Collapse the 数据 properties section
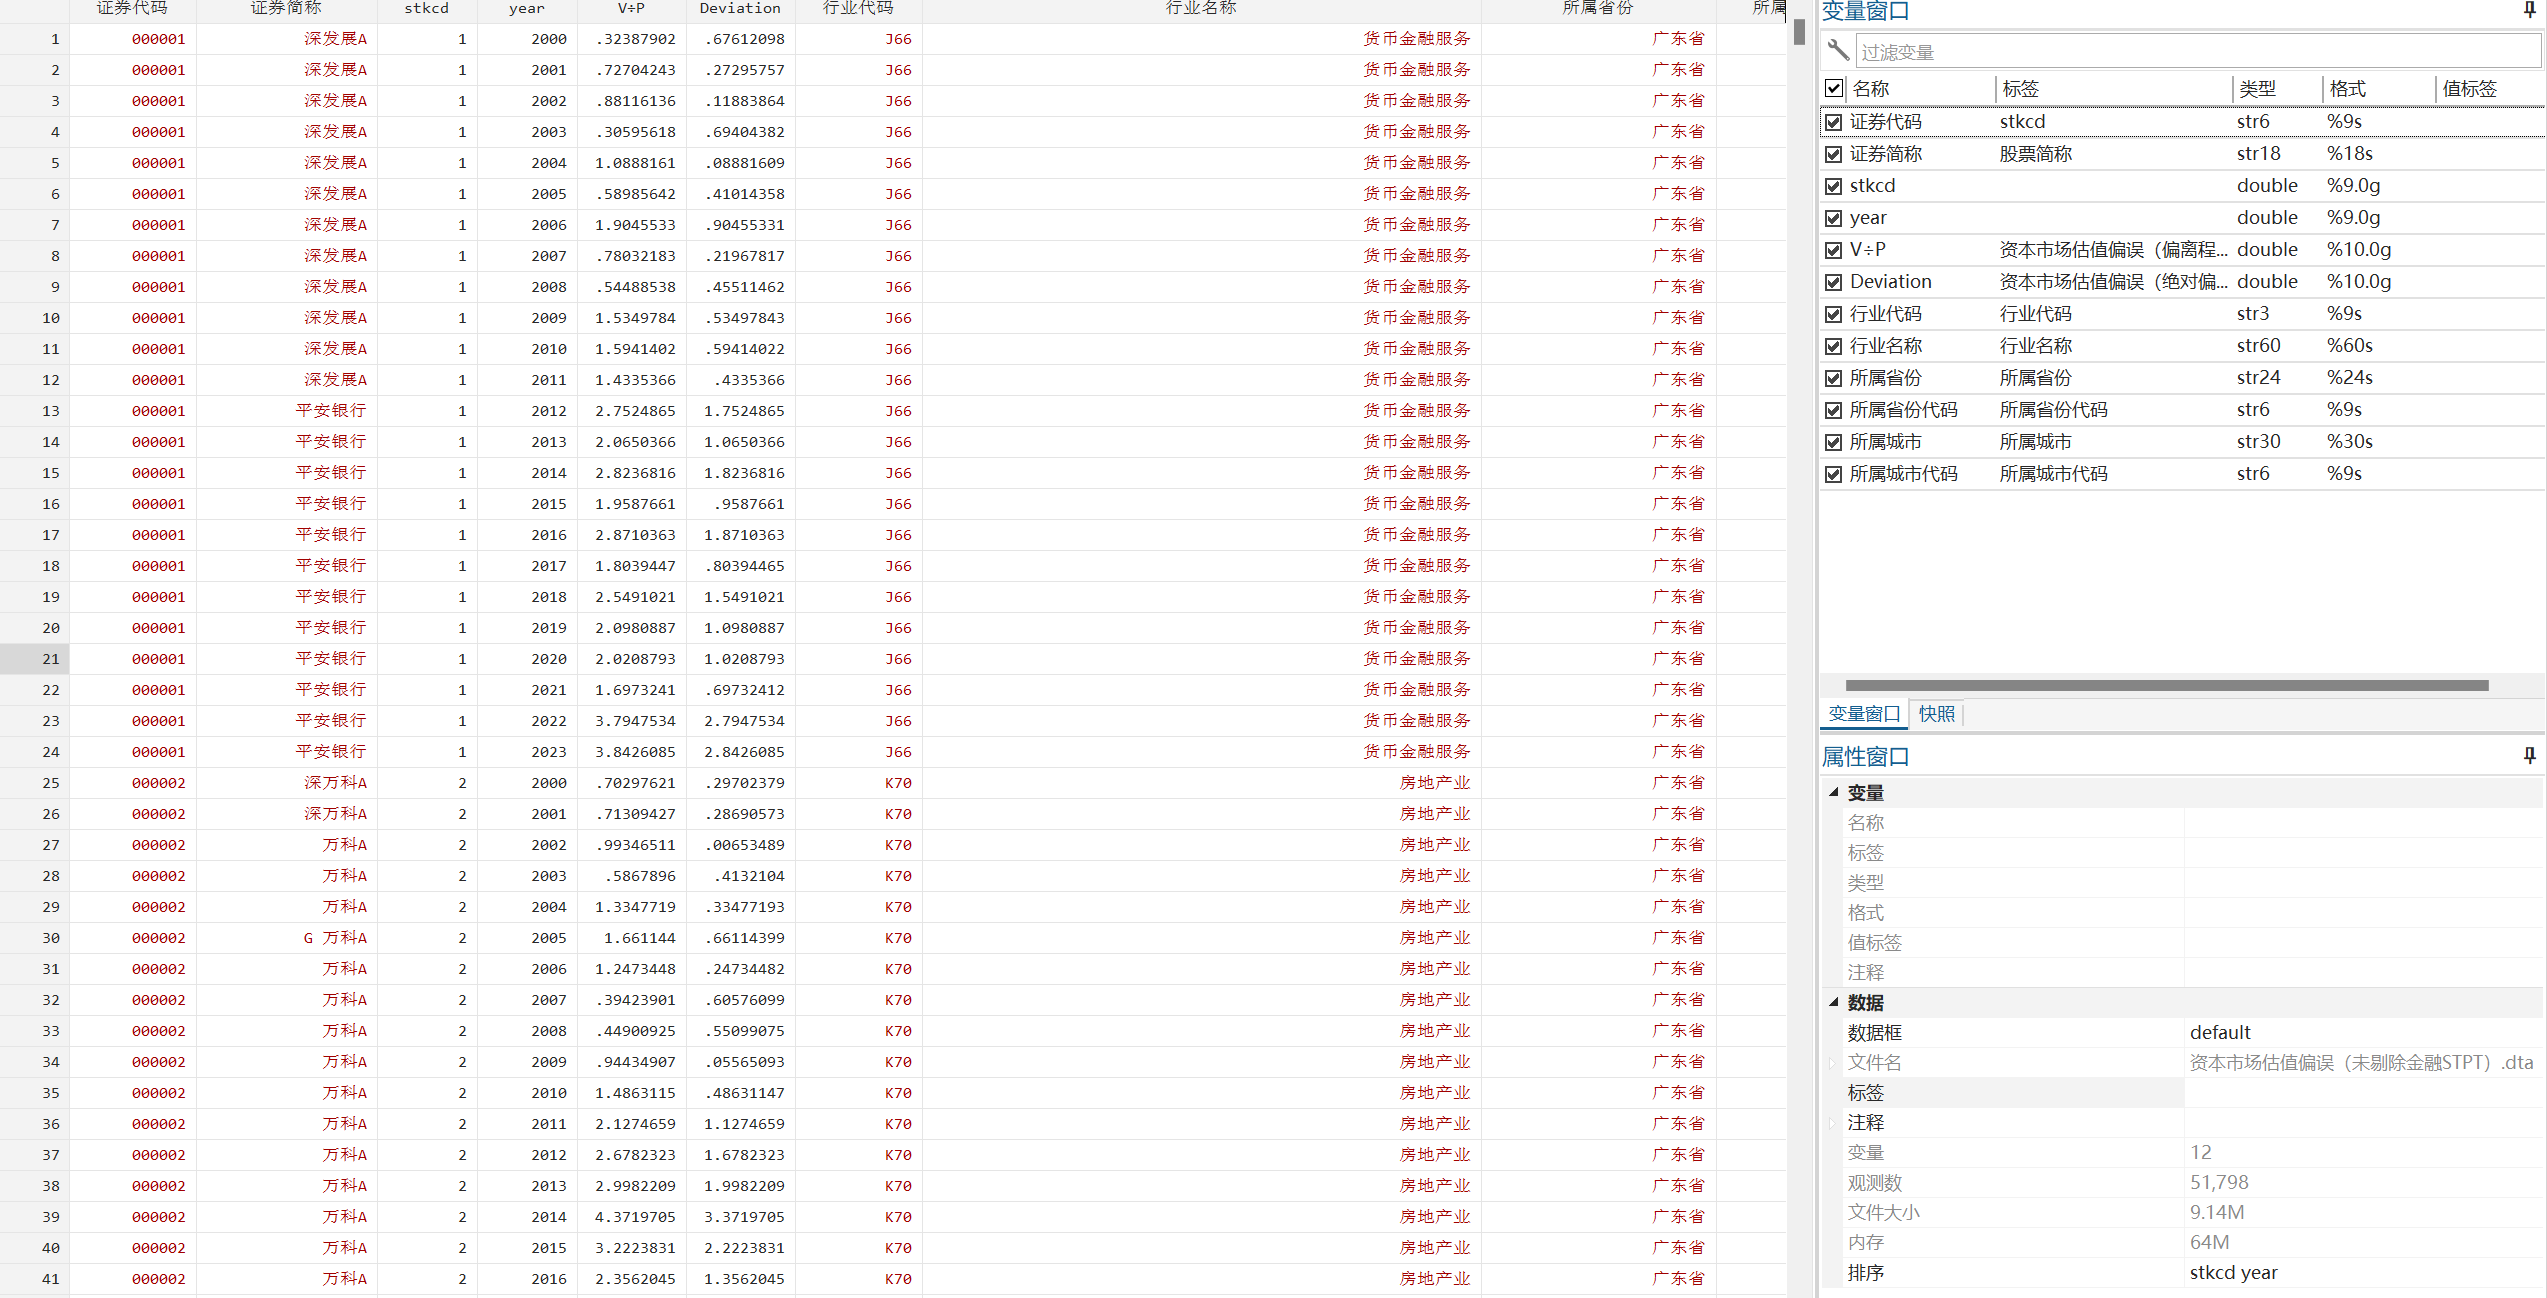The height and width of the screenshot is (1298, 2547). coord(1834,1002)
